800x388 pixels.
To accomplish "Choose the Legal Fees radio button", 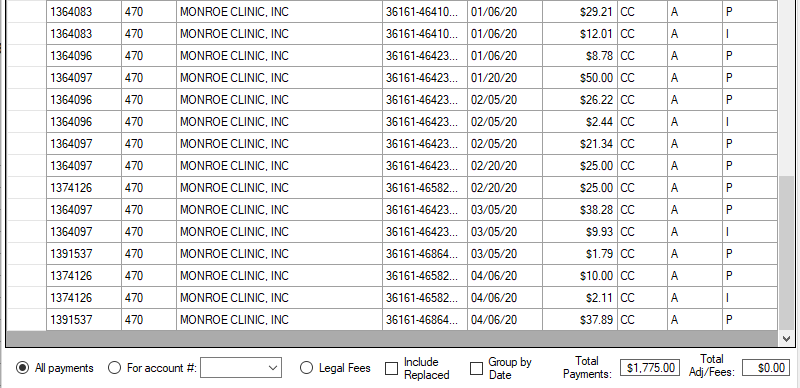I will click(x=306, y=368).
